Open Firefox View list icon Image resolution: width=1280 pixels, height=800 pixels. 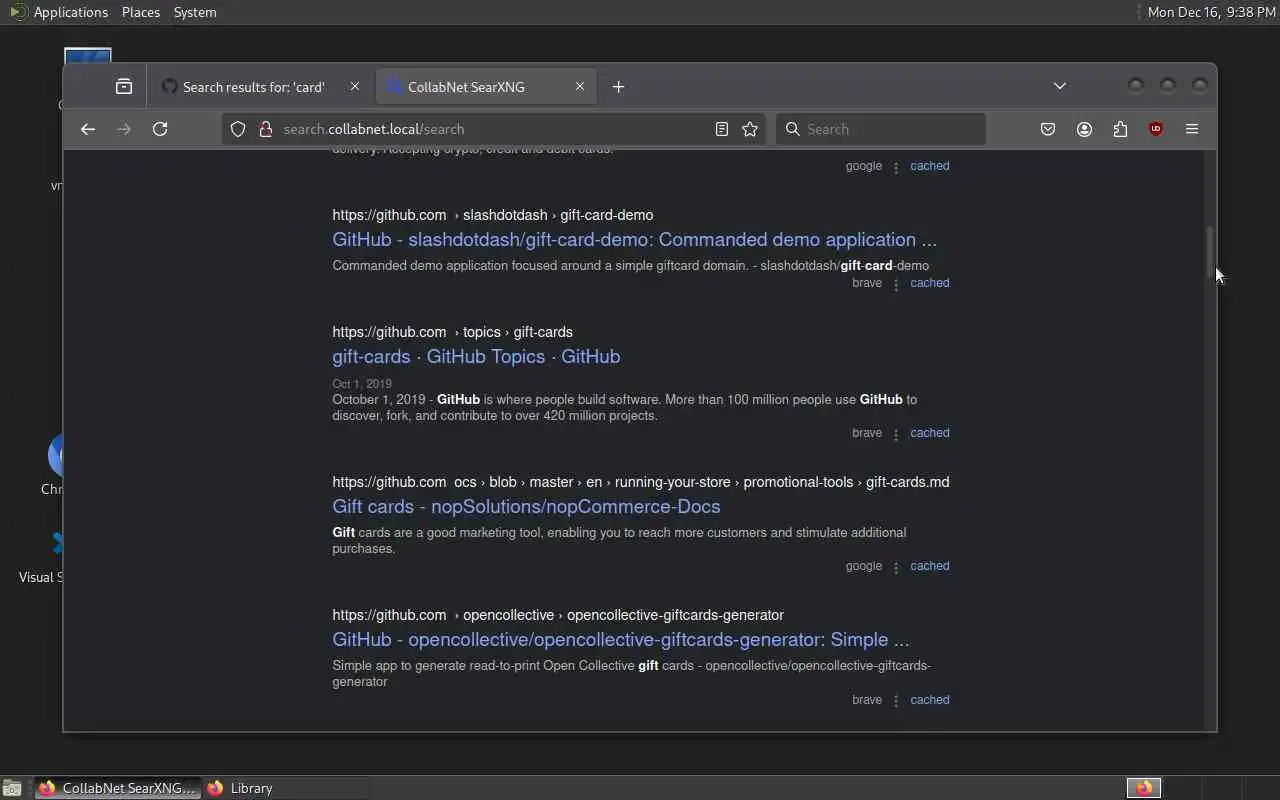pyautogui.click(x=124, y=87)
